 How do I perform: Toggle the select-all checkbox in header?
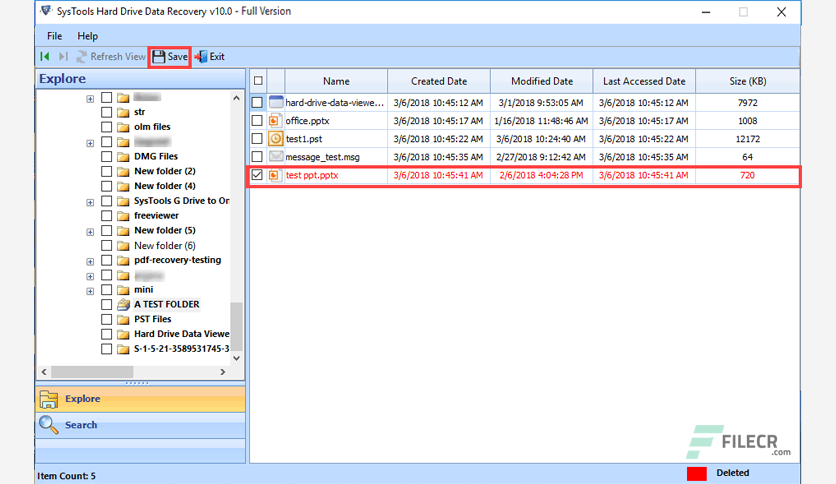coord(258,81)
